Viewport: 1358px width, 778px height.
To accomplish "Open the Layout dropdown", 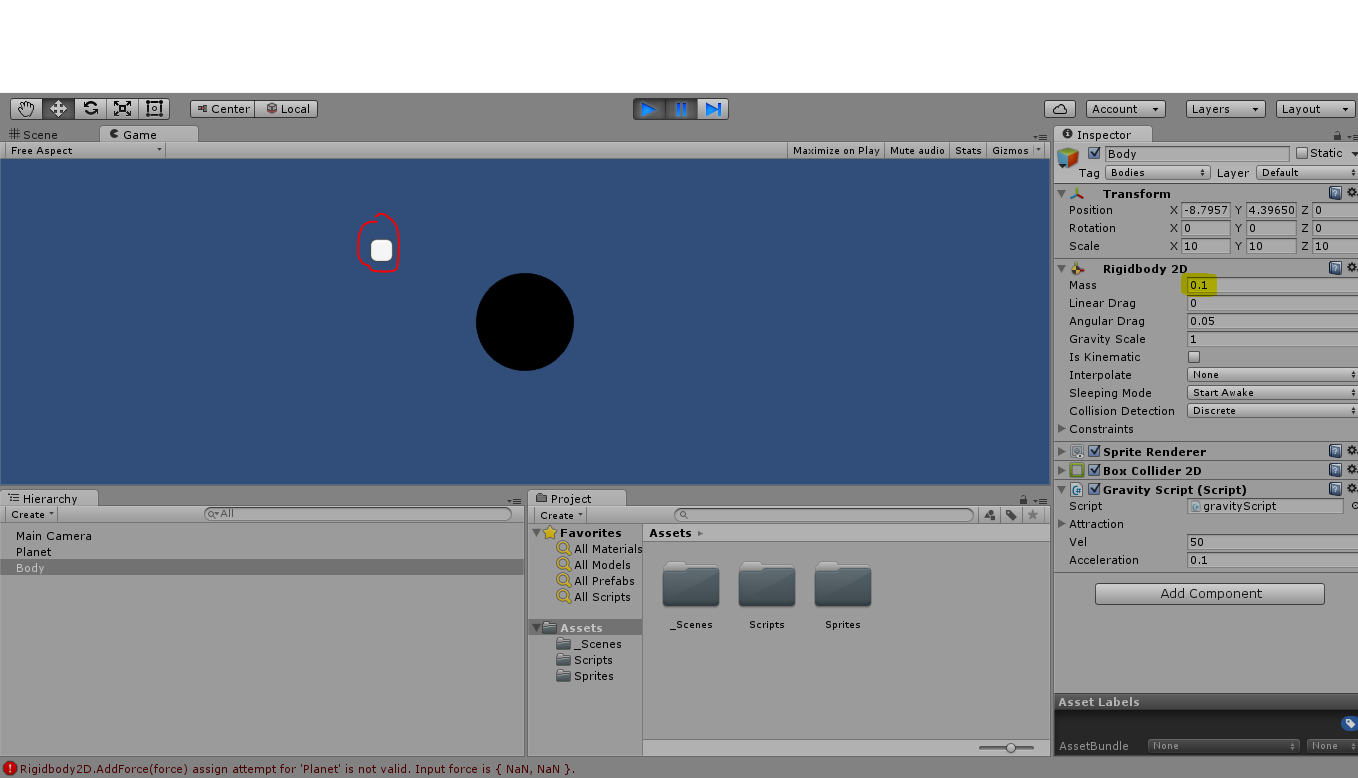I will tap(1316, 109).
